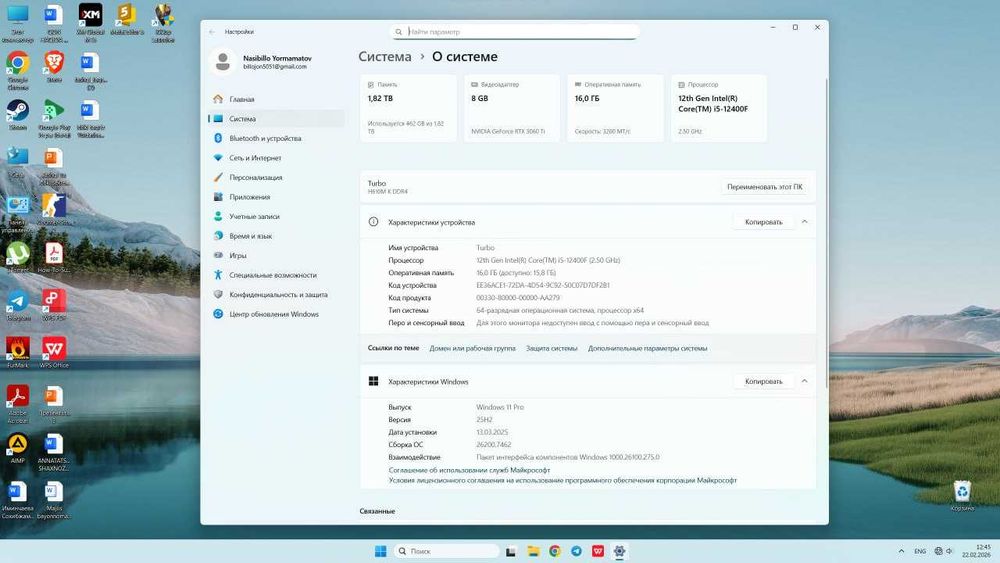Open Специальные возможности section
Image resolution: width=1000 pixels, height=563 pixels.
tap(275, 275)
